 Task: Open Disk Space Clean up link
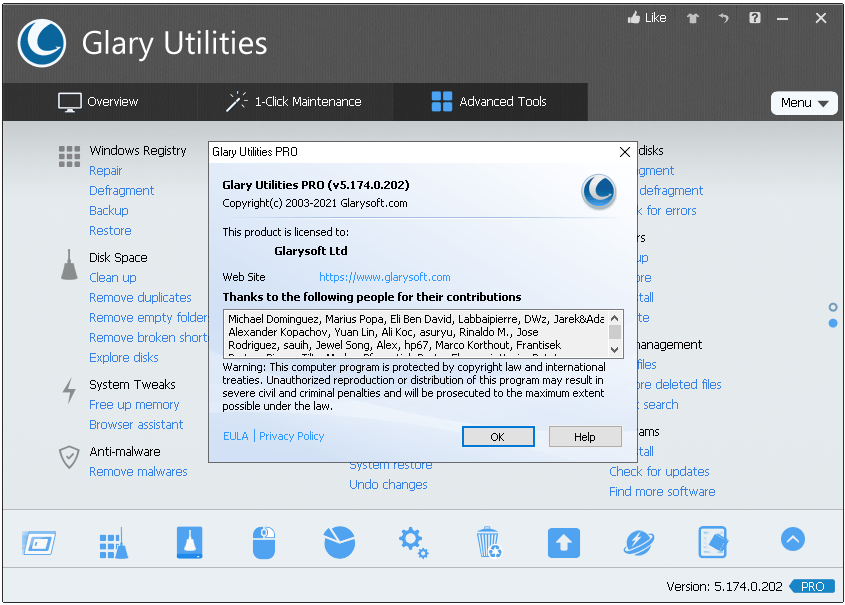tap(113, 277)
